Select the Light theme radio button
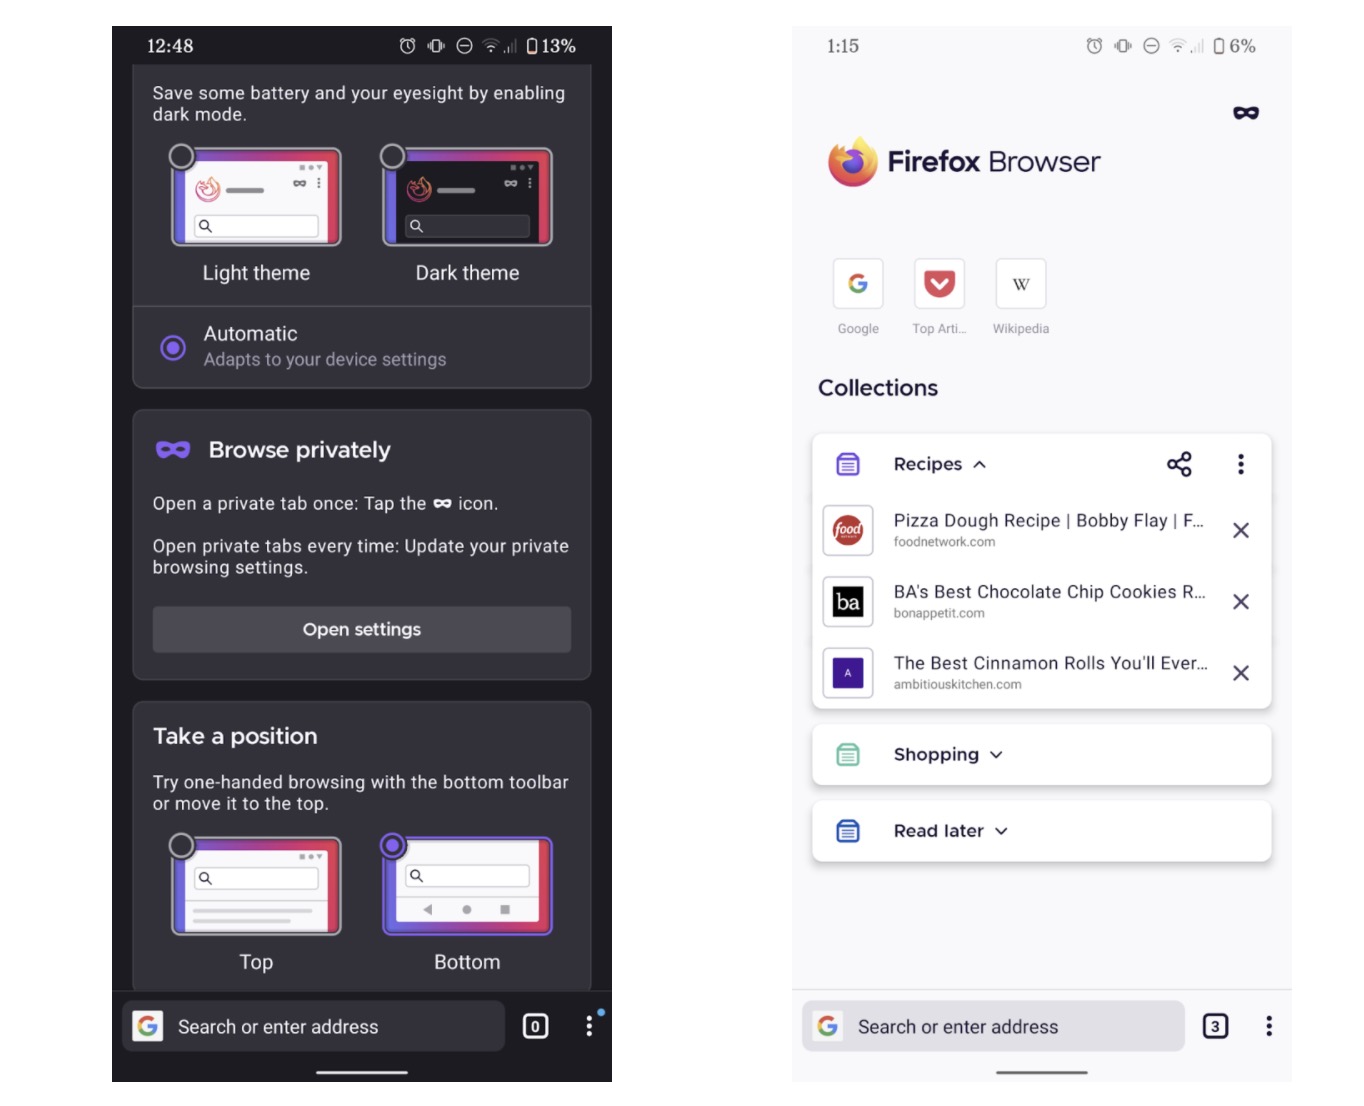1364x1106 pixels. pos(182,156)
